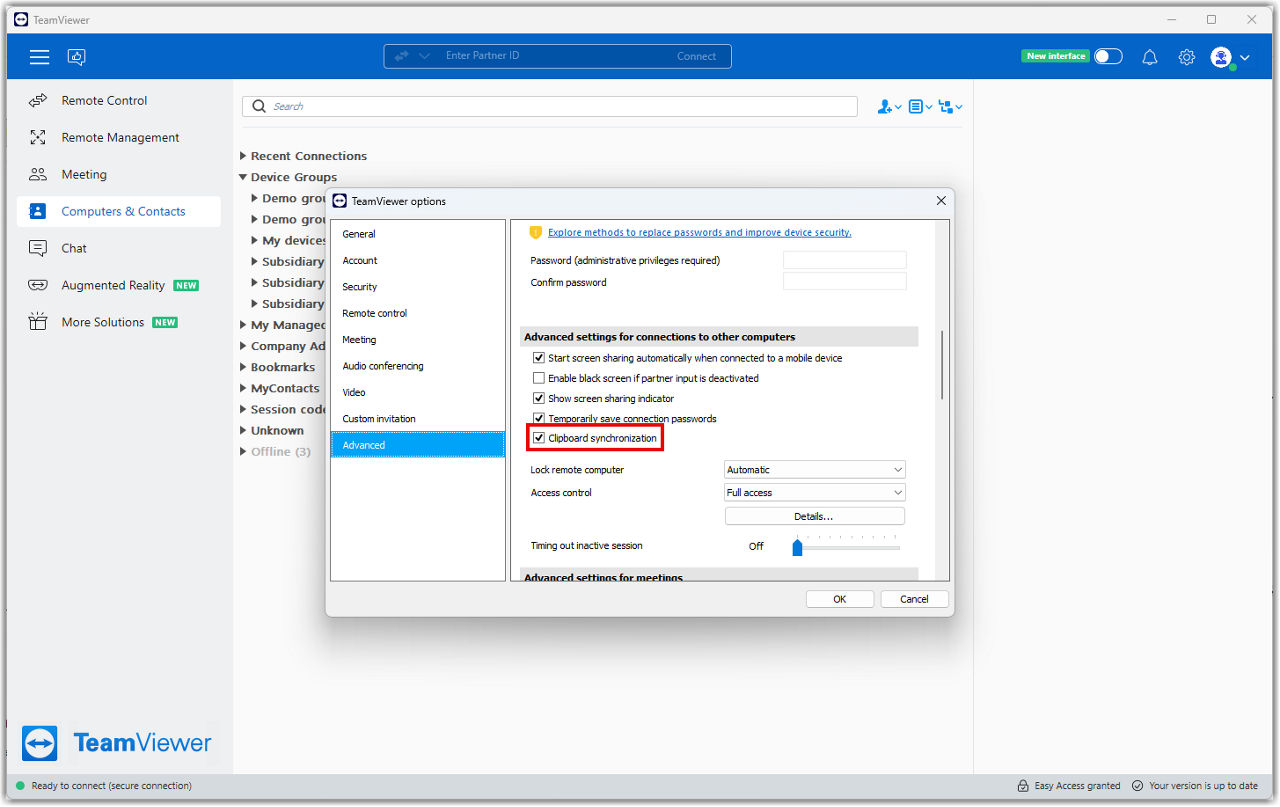The image size is (1280, 807).
Task: Expand the MyContacts group
Action: point(243,388)
